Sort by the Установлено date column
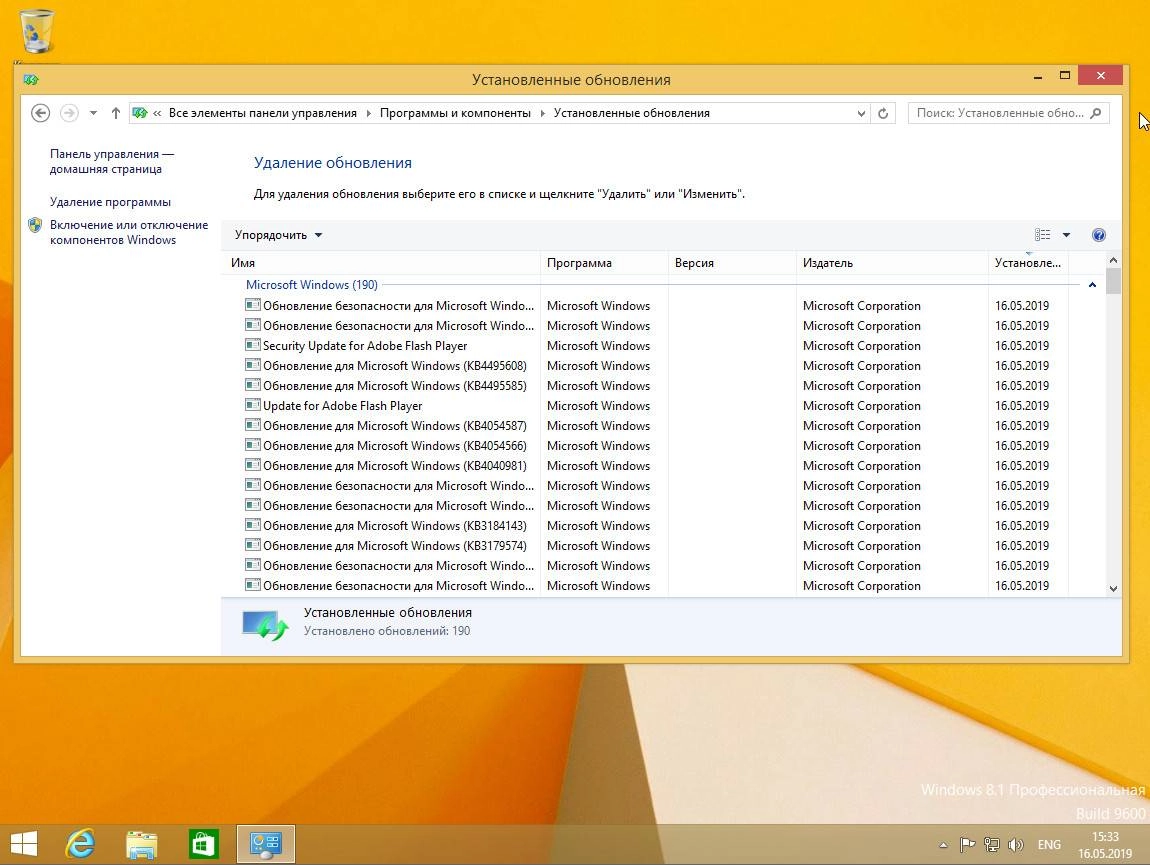The width and height of the screenshot is (1150, 865). (x=1028, y=263)
